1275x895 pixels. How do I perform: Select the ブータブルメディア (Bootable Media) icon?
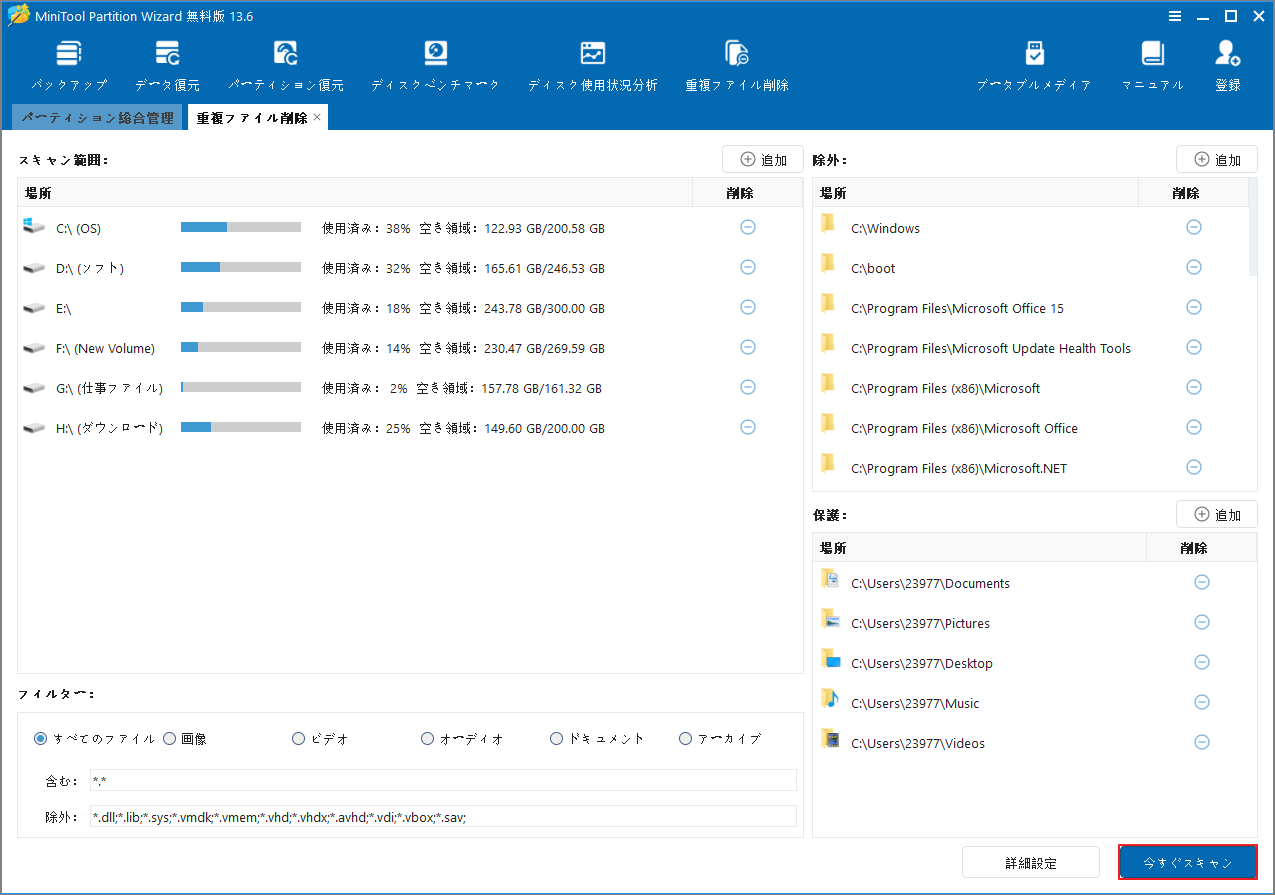[1034, 62]
